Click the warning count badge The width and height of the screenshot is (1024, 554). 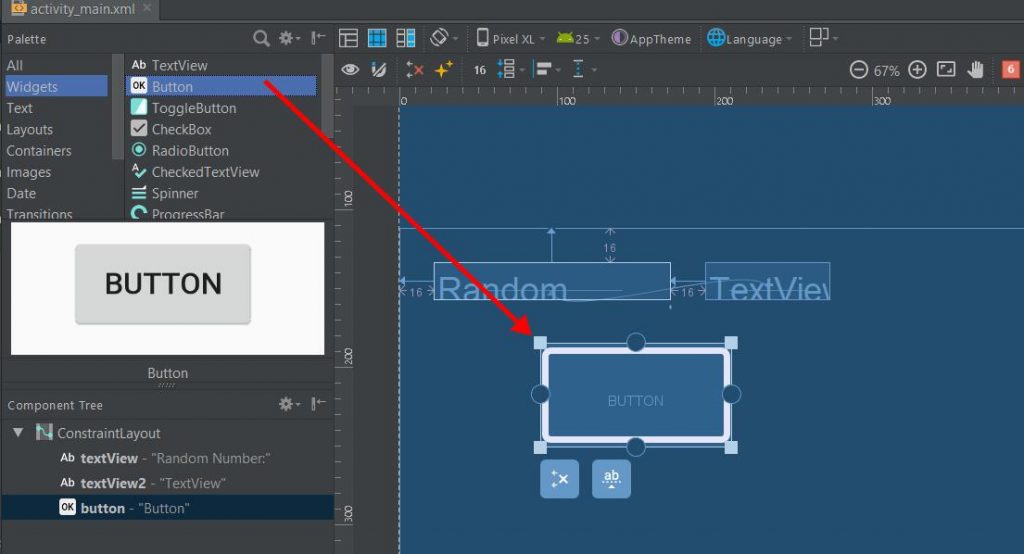pos(1010,70)
